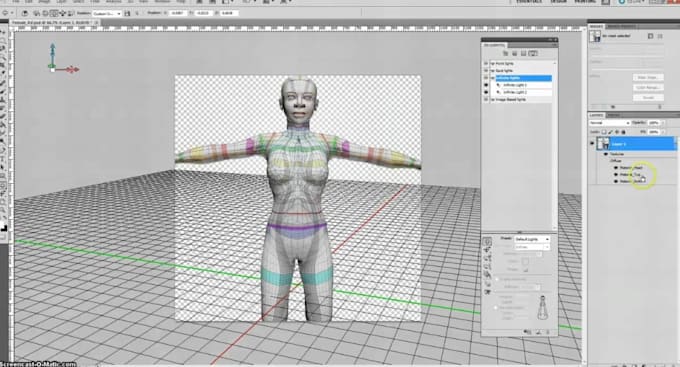This screenshot has height=367, width=680.
Task: Toggle lock image pixels brush icon
Action: click(x=610, y=132)
